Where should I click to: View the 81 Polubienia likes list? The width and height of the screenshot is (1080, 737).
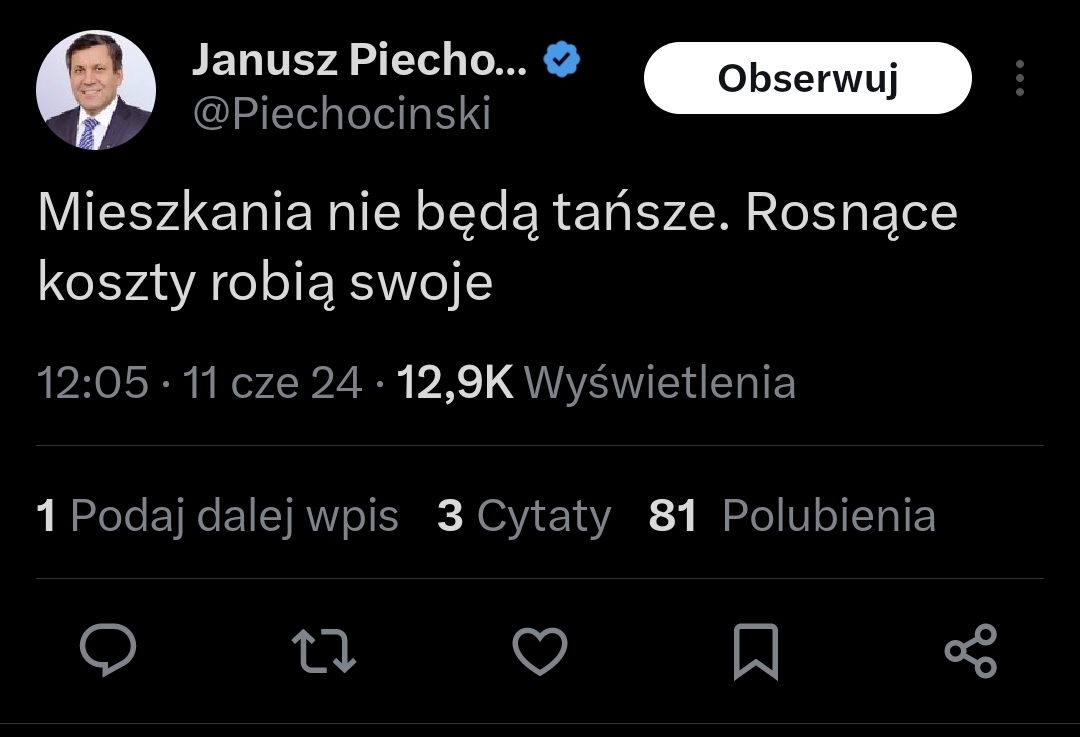(x=792, y=516)
